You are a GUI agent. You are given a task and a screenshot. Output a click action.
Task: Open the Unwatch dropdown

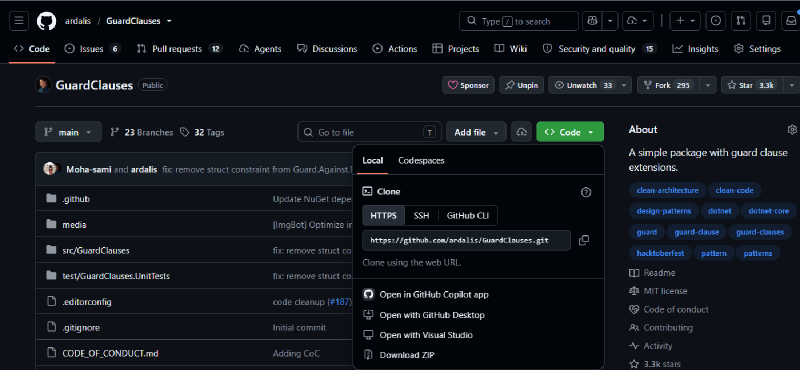click(590, 85)
